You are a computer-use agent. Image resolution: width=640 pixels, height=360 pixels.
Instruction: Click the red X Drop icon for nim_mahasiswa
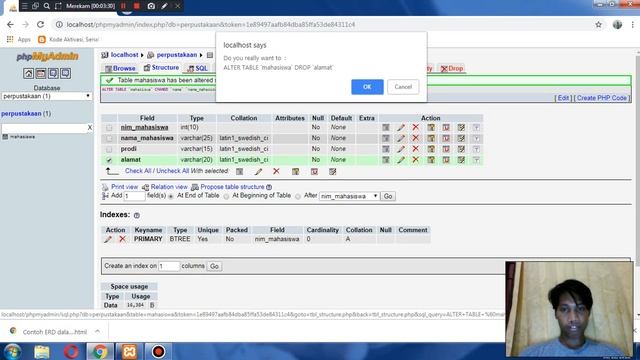pyautogui.click(x=416, y=127)
